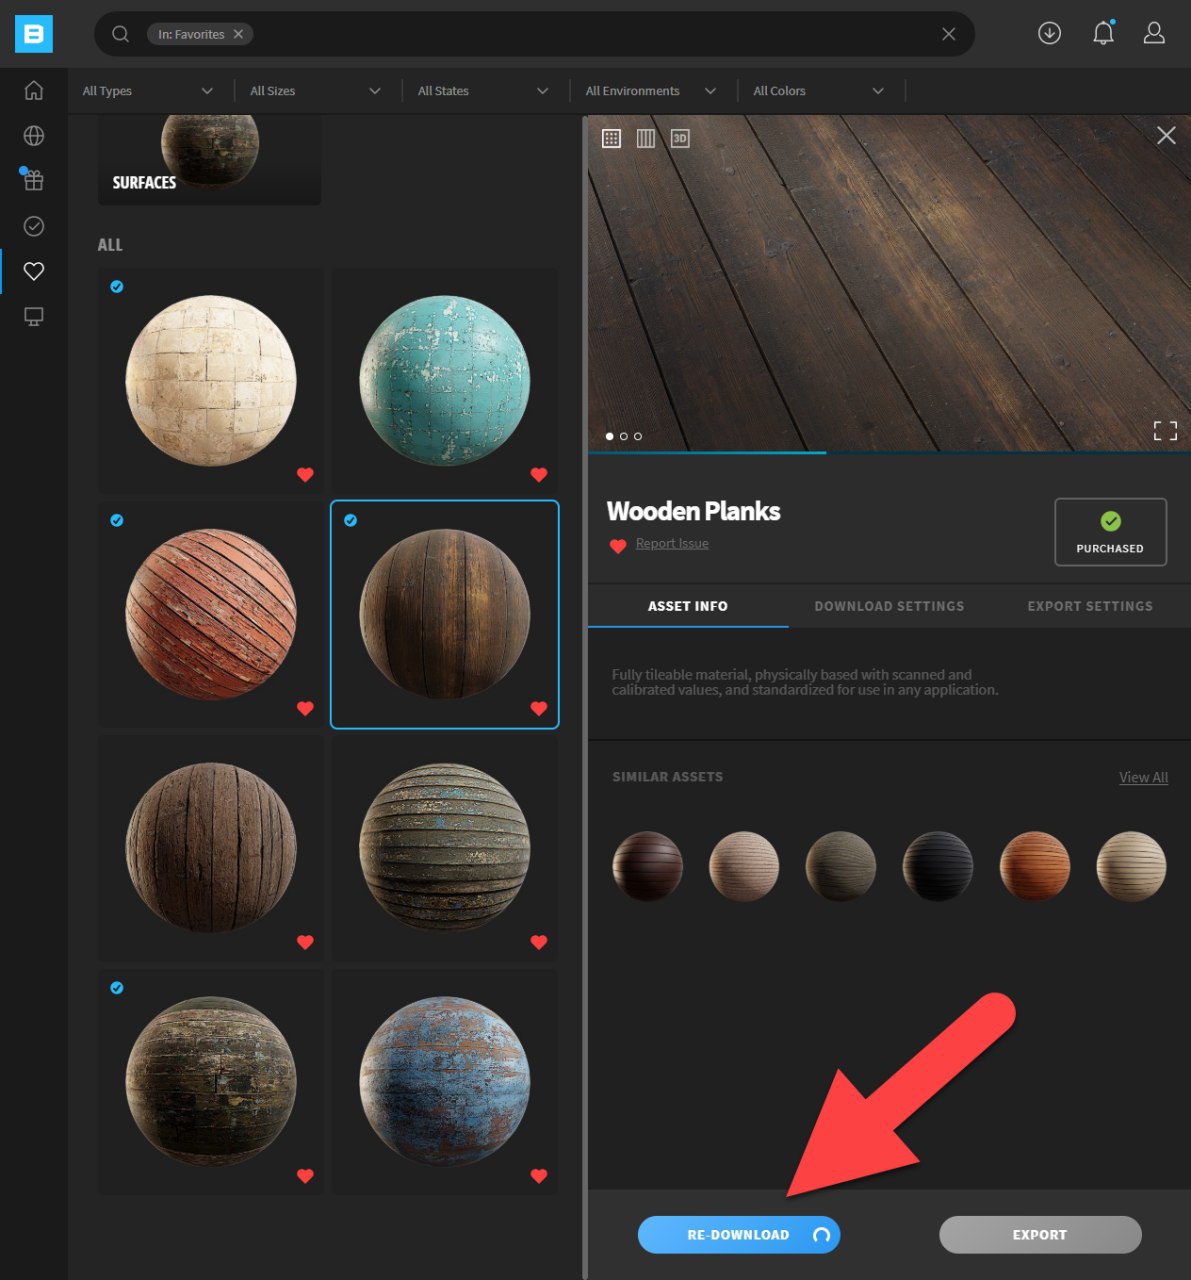Expand preview to fullscreen

(x=1165, y=431)
